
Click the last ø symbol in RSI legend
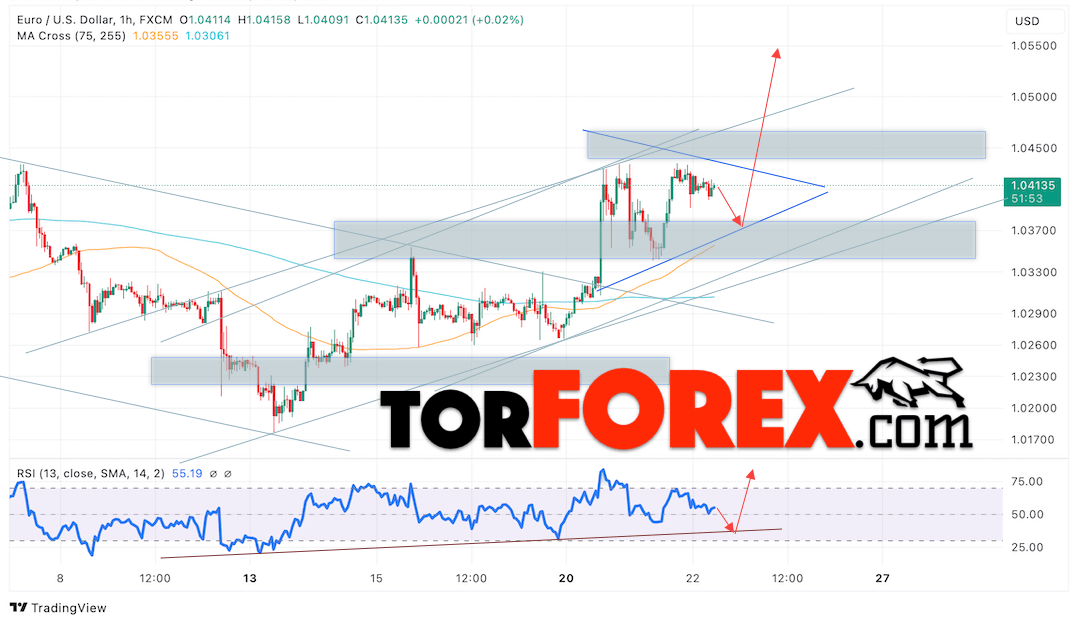[x=228, y=473]
